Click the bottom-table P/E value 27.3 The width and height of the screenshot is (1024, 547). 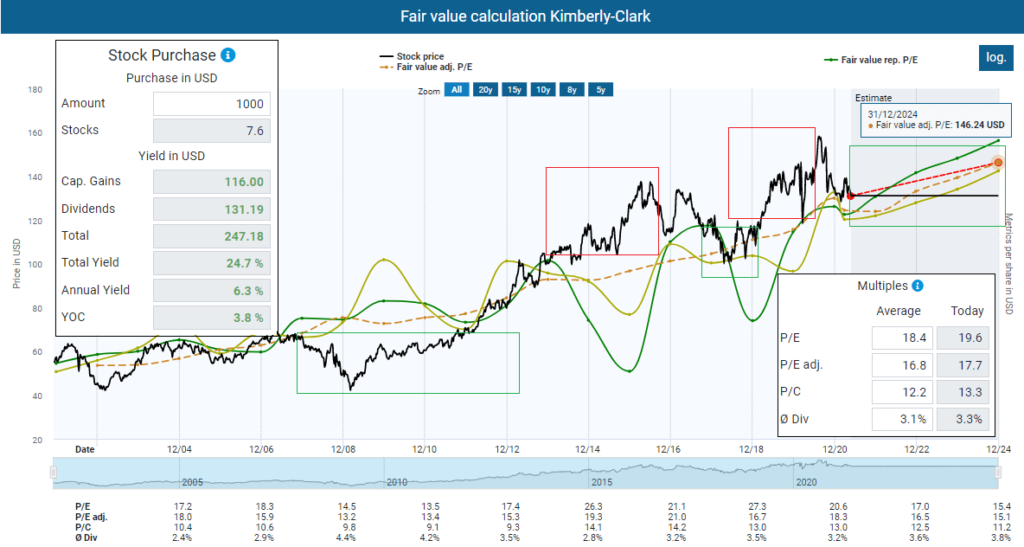tap(757, 507)
